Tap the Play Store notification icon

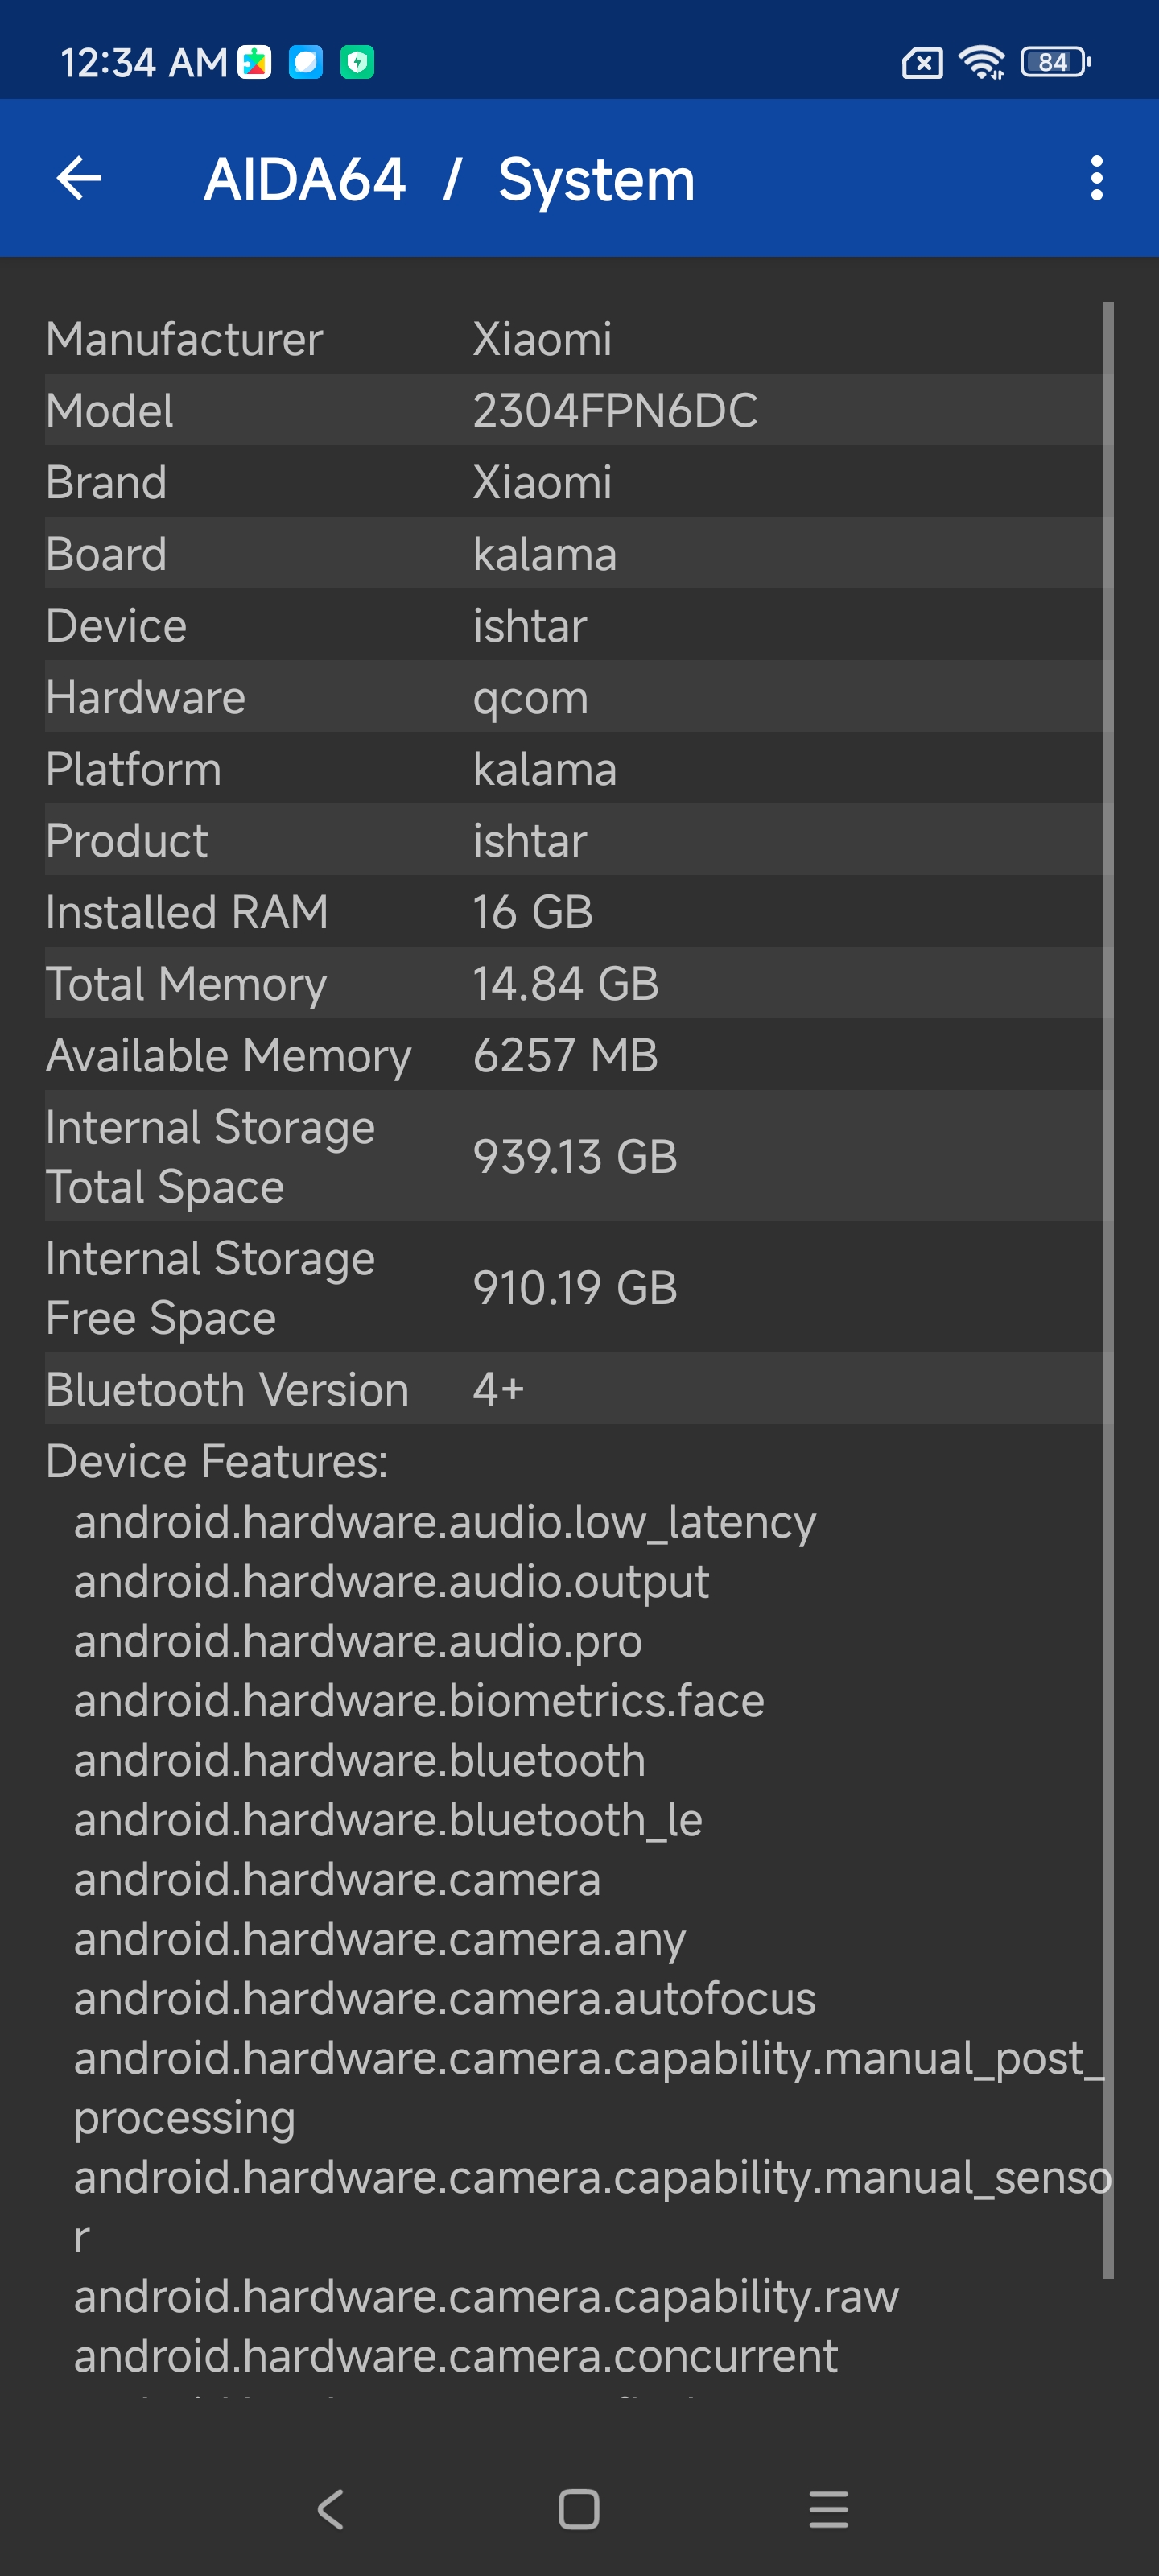click(255, 62)
